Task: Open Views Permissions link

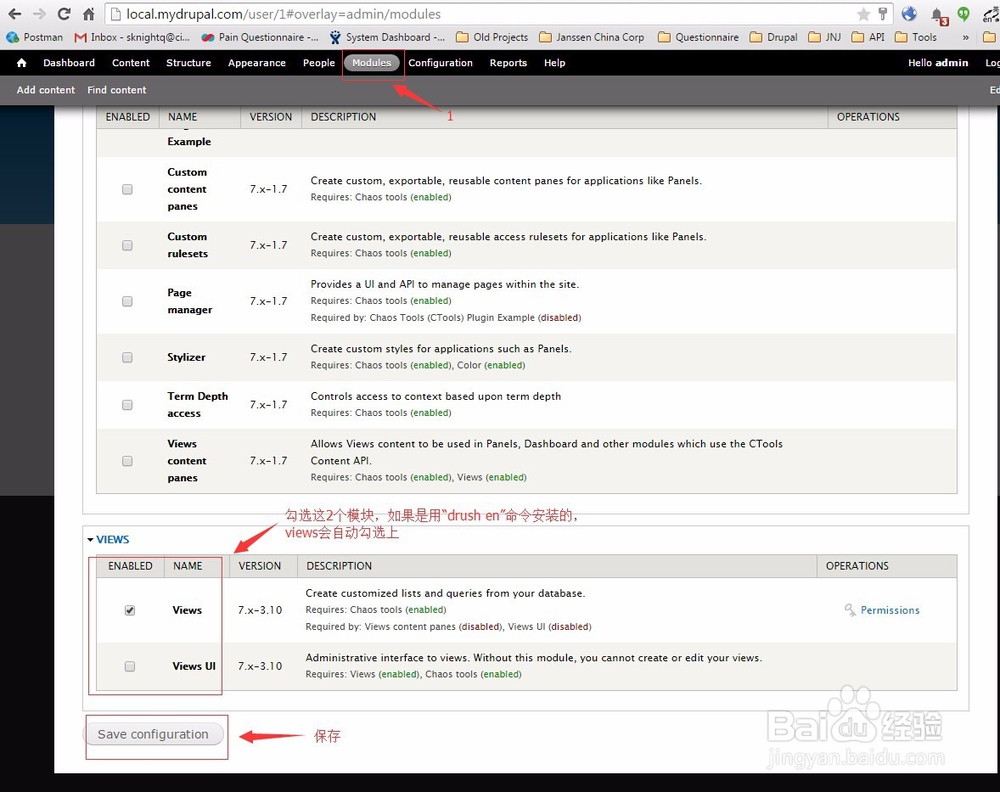Action: pos(890,610)
